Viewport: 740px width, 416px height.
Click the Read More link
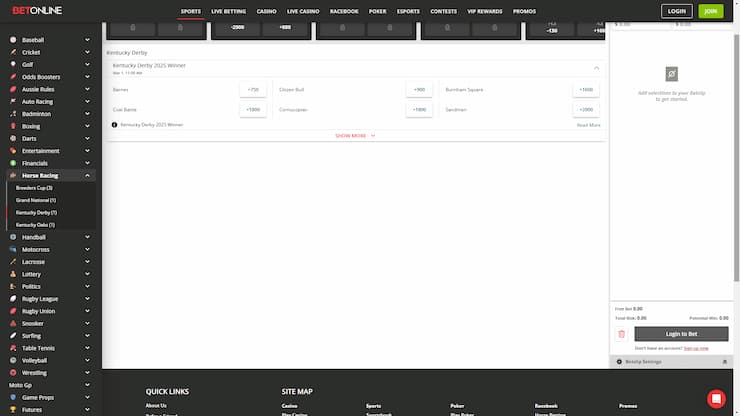pos(589,125)
